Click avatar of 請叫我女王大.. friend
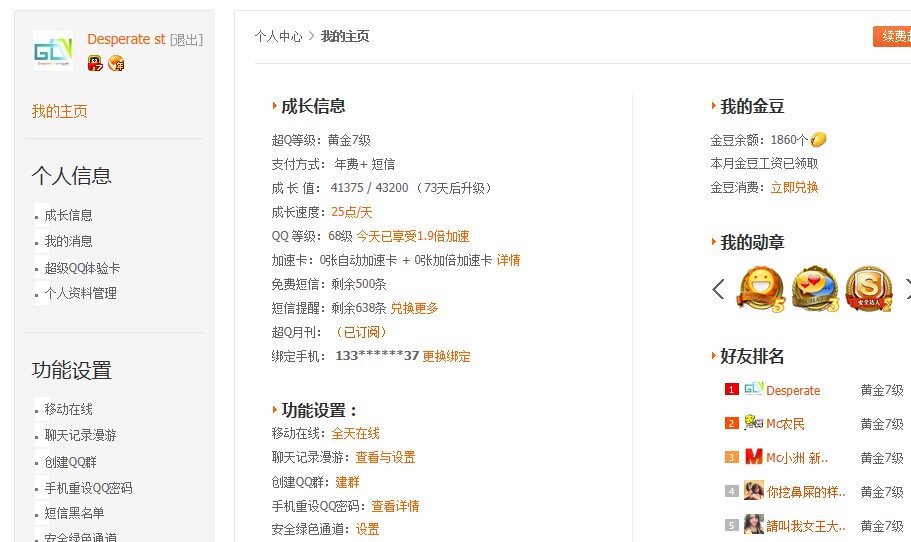The image size is (911, 542). coord(754,525)
